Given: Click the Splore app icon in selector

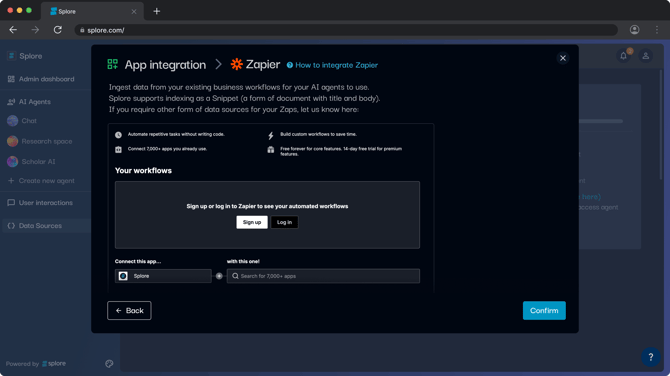Looking at the screenshot, I should pos(123,276).
